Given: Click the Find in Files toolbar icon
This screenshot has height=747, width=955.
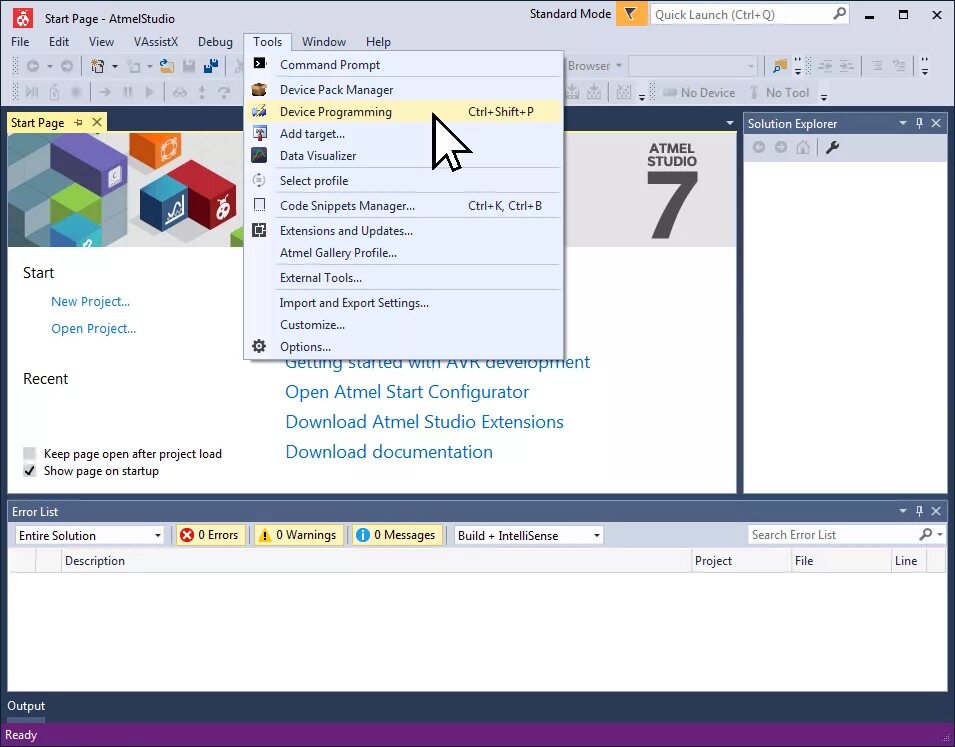Looking at the screenshot, I should point(779,66).
